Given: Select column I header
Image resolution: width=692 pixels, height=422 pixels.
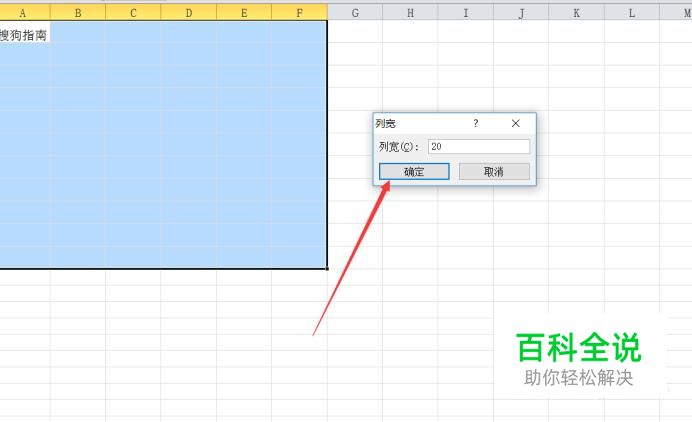Looking at the screenshot, I should (466, 13).
